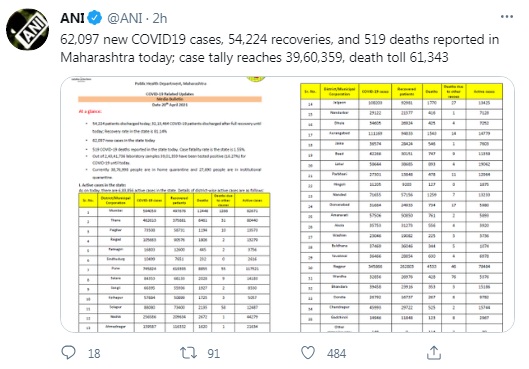Click the share upload icon

434,353
